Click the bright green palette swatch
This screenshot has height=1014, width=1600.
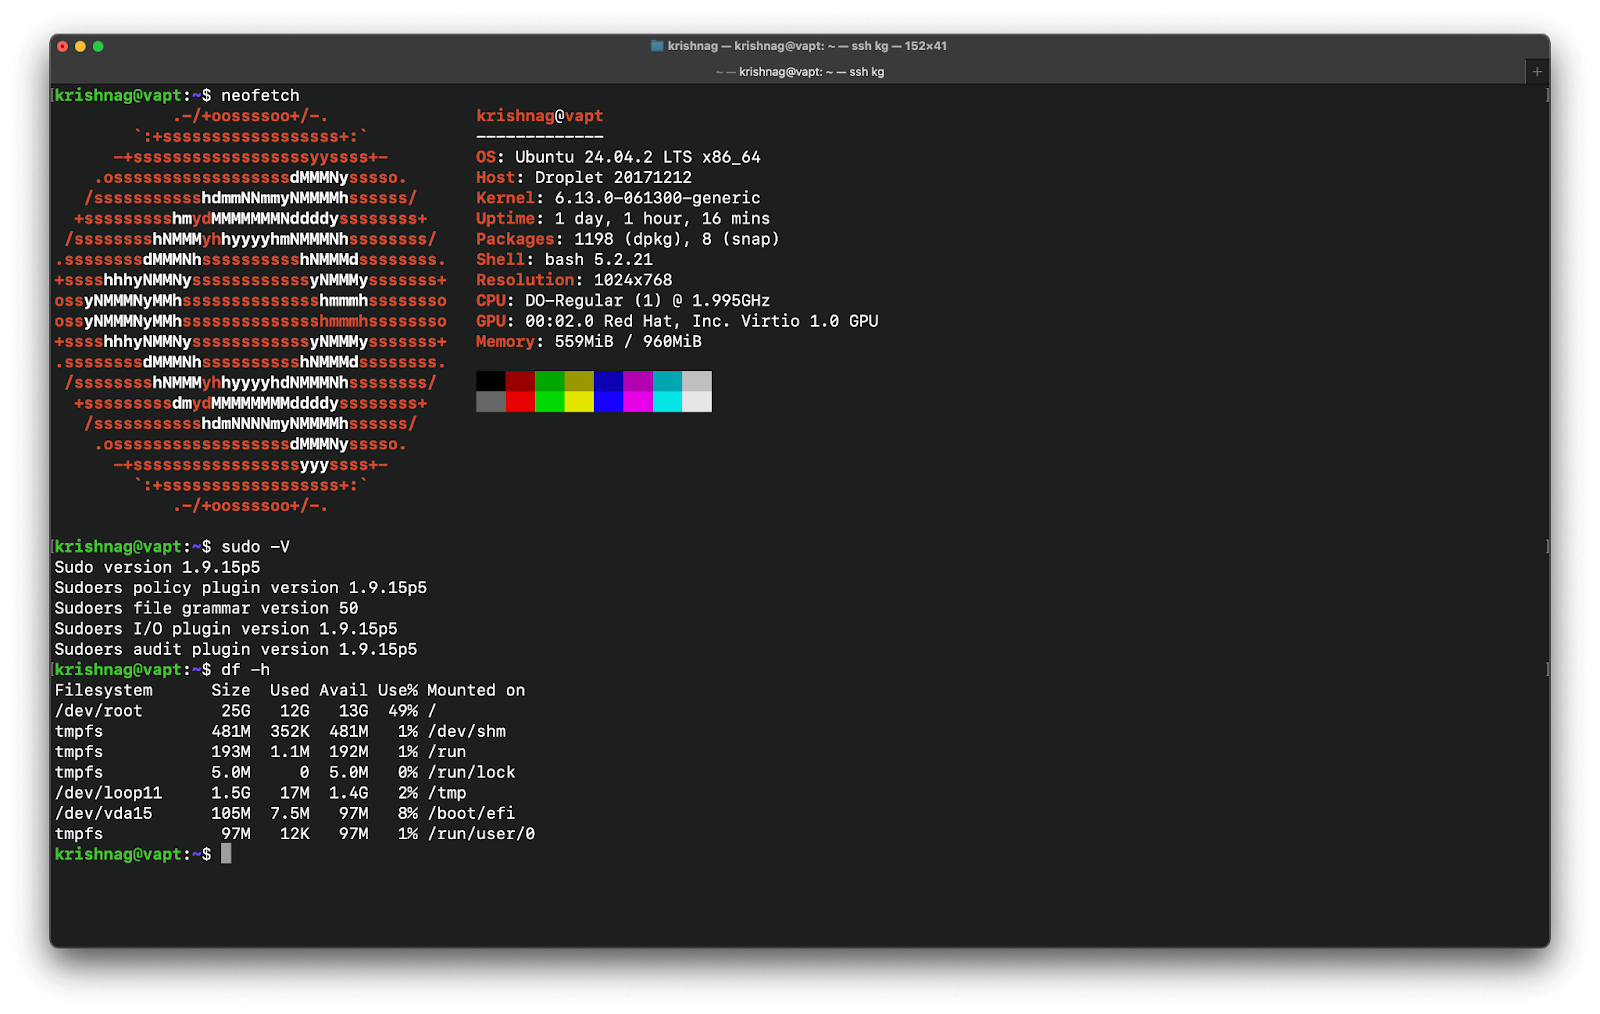point(550,401)
